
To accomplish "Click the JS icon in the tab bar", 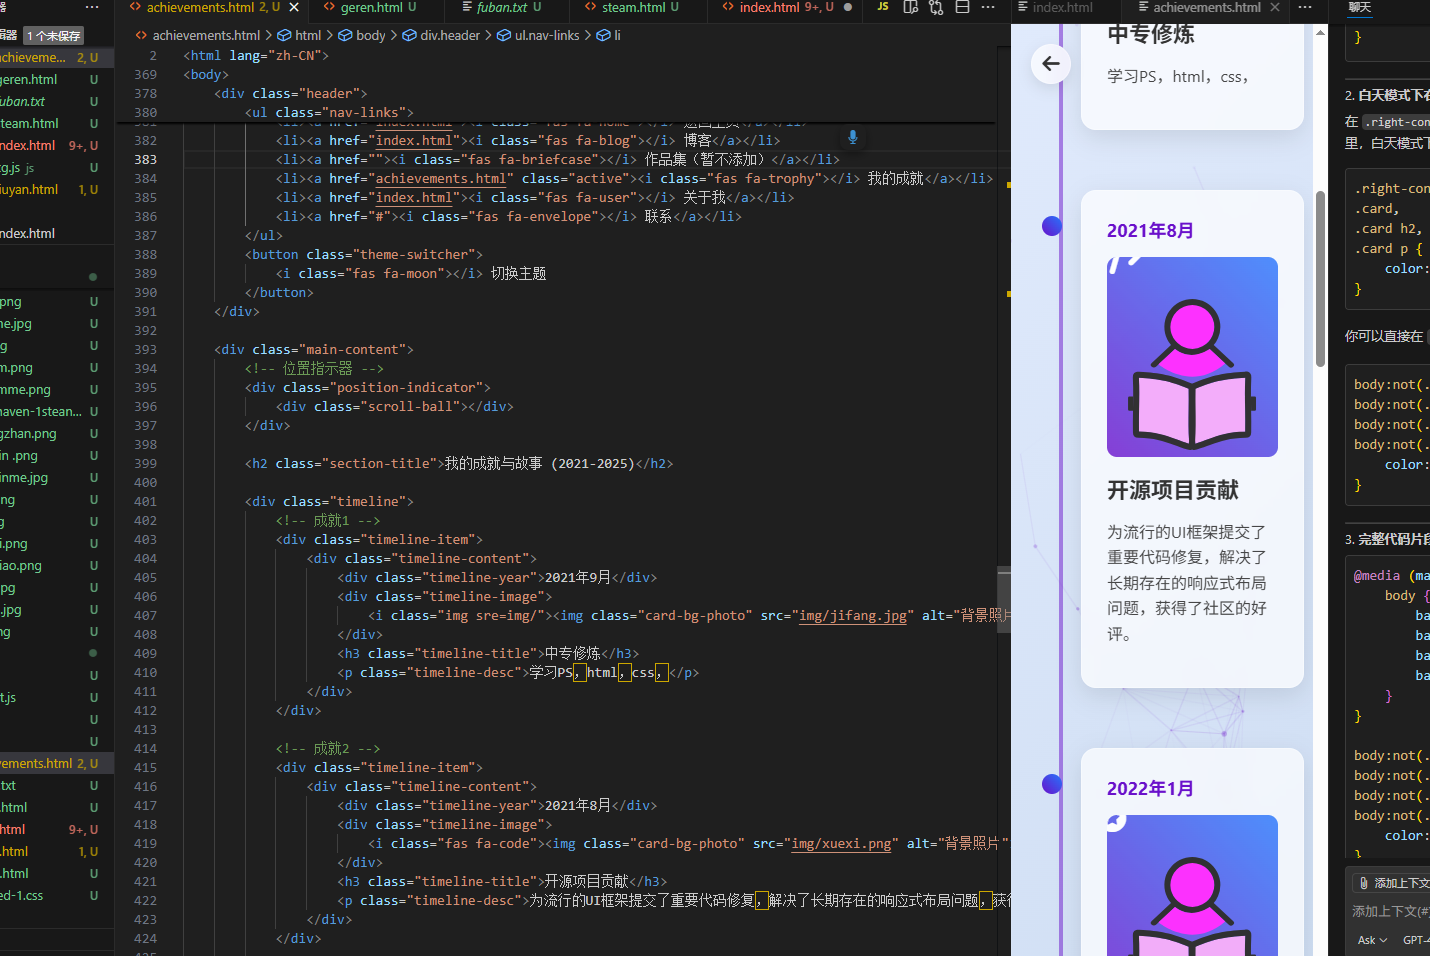I will [883, 7].
